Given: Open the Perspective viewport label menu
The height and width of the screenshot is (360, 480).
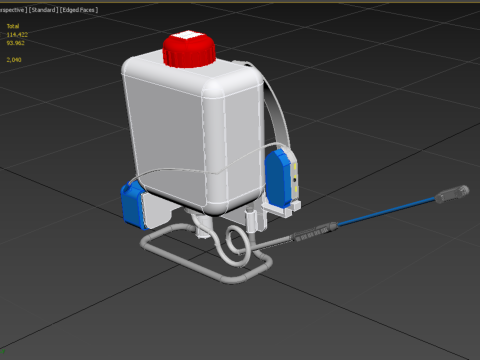Looking at the screenshot, I should pos(13,10).
